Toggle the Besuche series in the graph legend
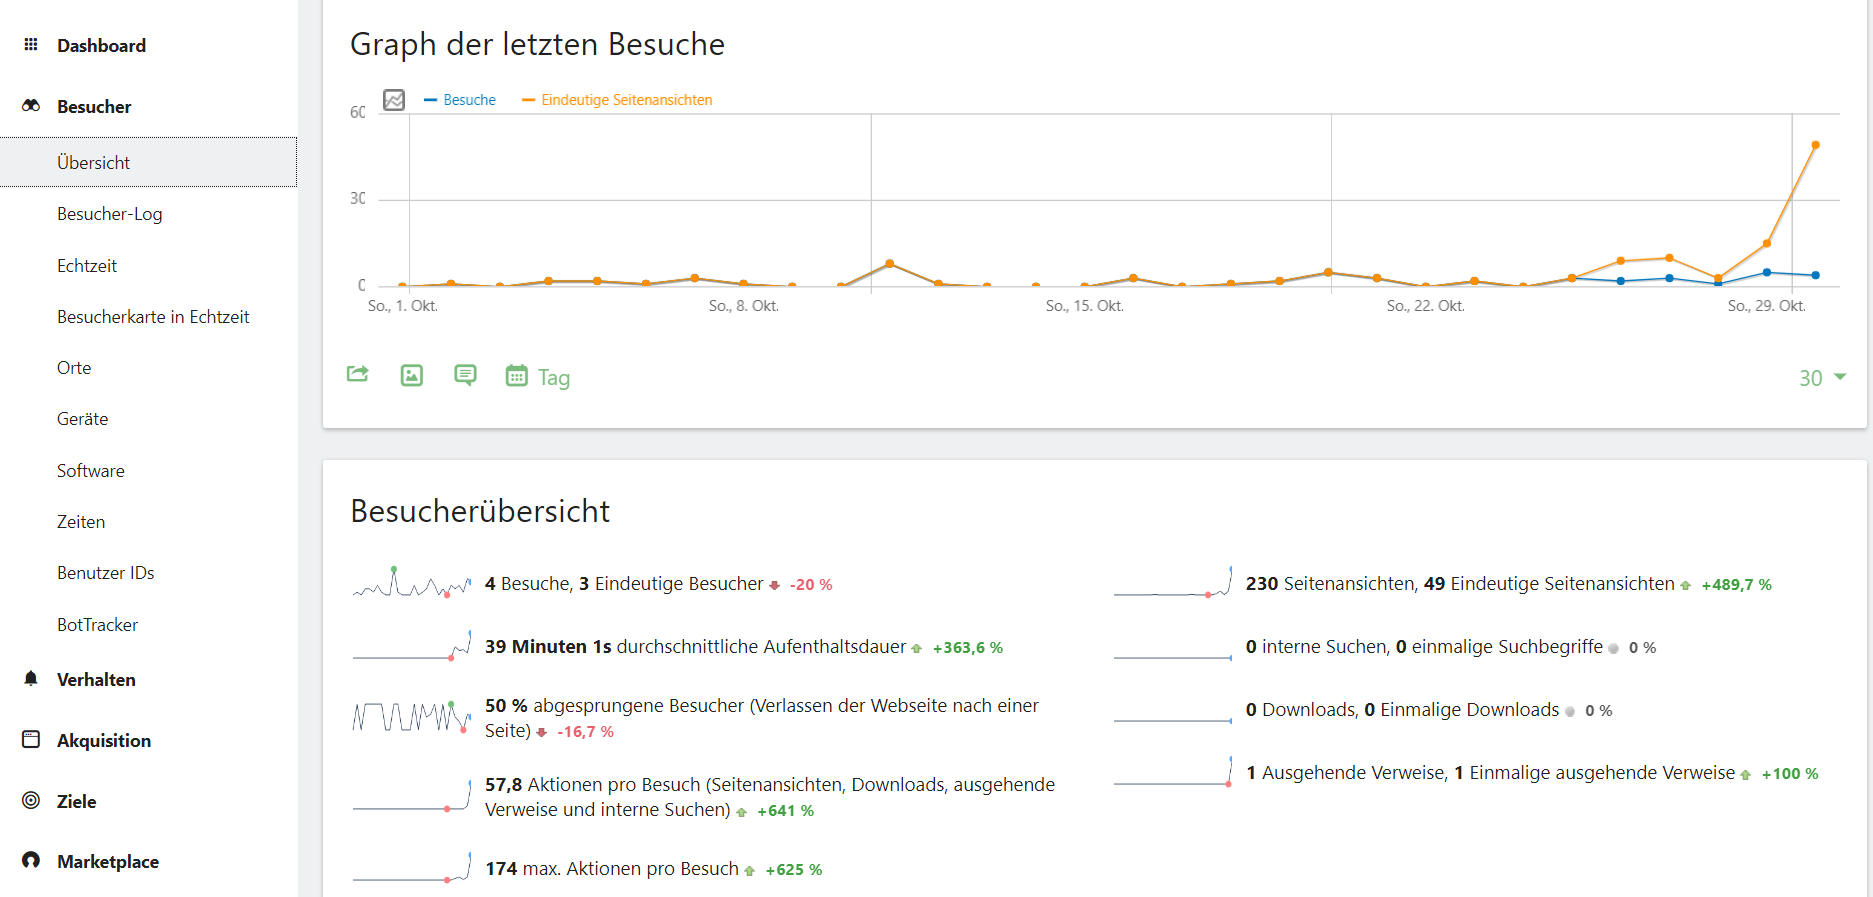The height and width of the screenshot is (897, 1873). coord(460,100)
